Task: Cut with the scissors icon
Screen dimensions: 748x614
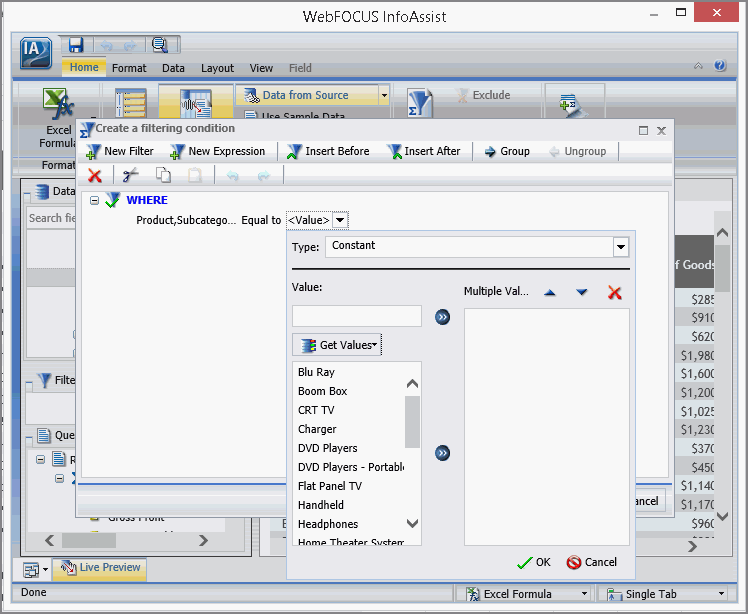Action: (130, 176)
